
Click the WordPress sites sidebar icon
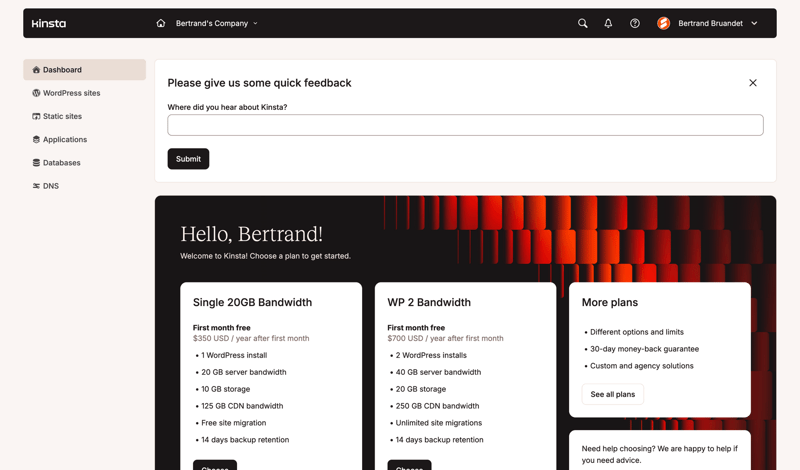pos(36,93)
